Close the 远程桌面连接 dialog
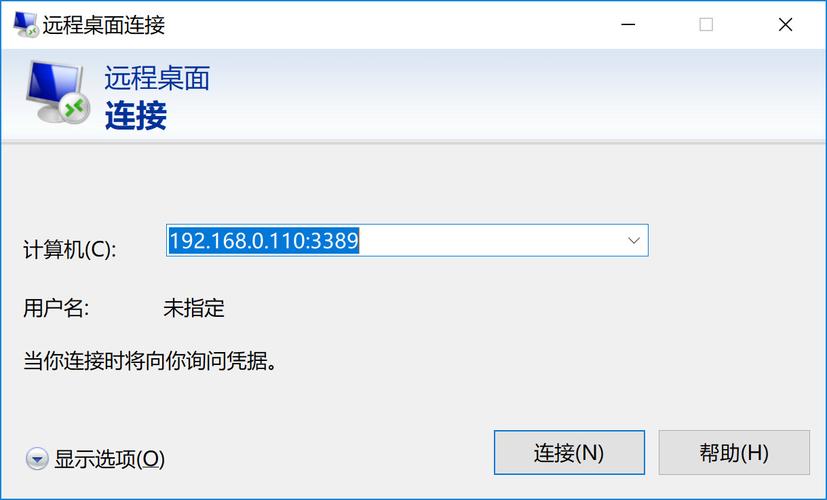The width and height of the screenshot is (827, 500). click(x=785, y=24)
